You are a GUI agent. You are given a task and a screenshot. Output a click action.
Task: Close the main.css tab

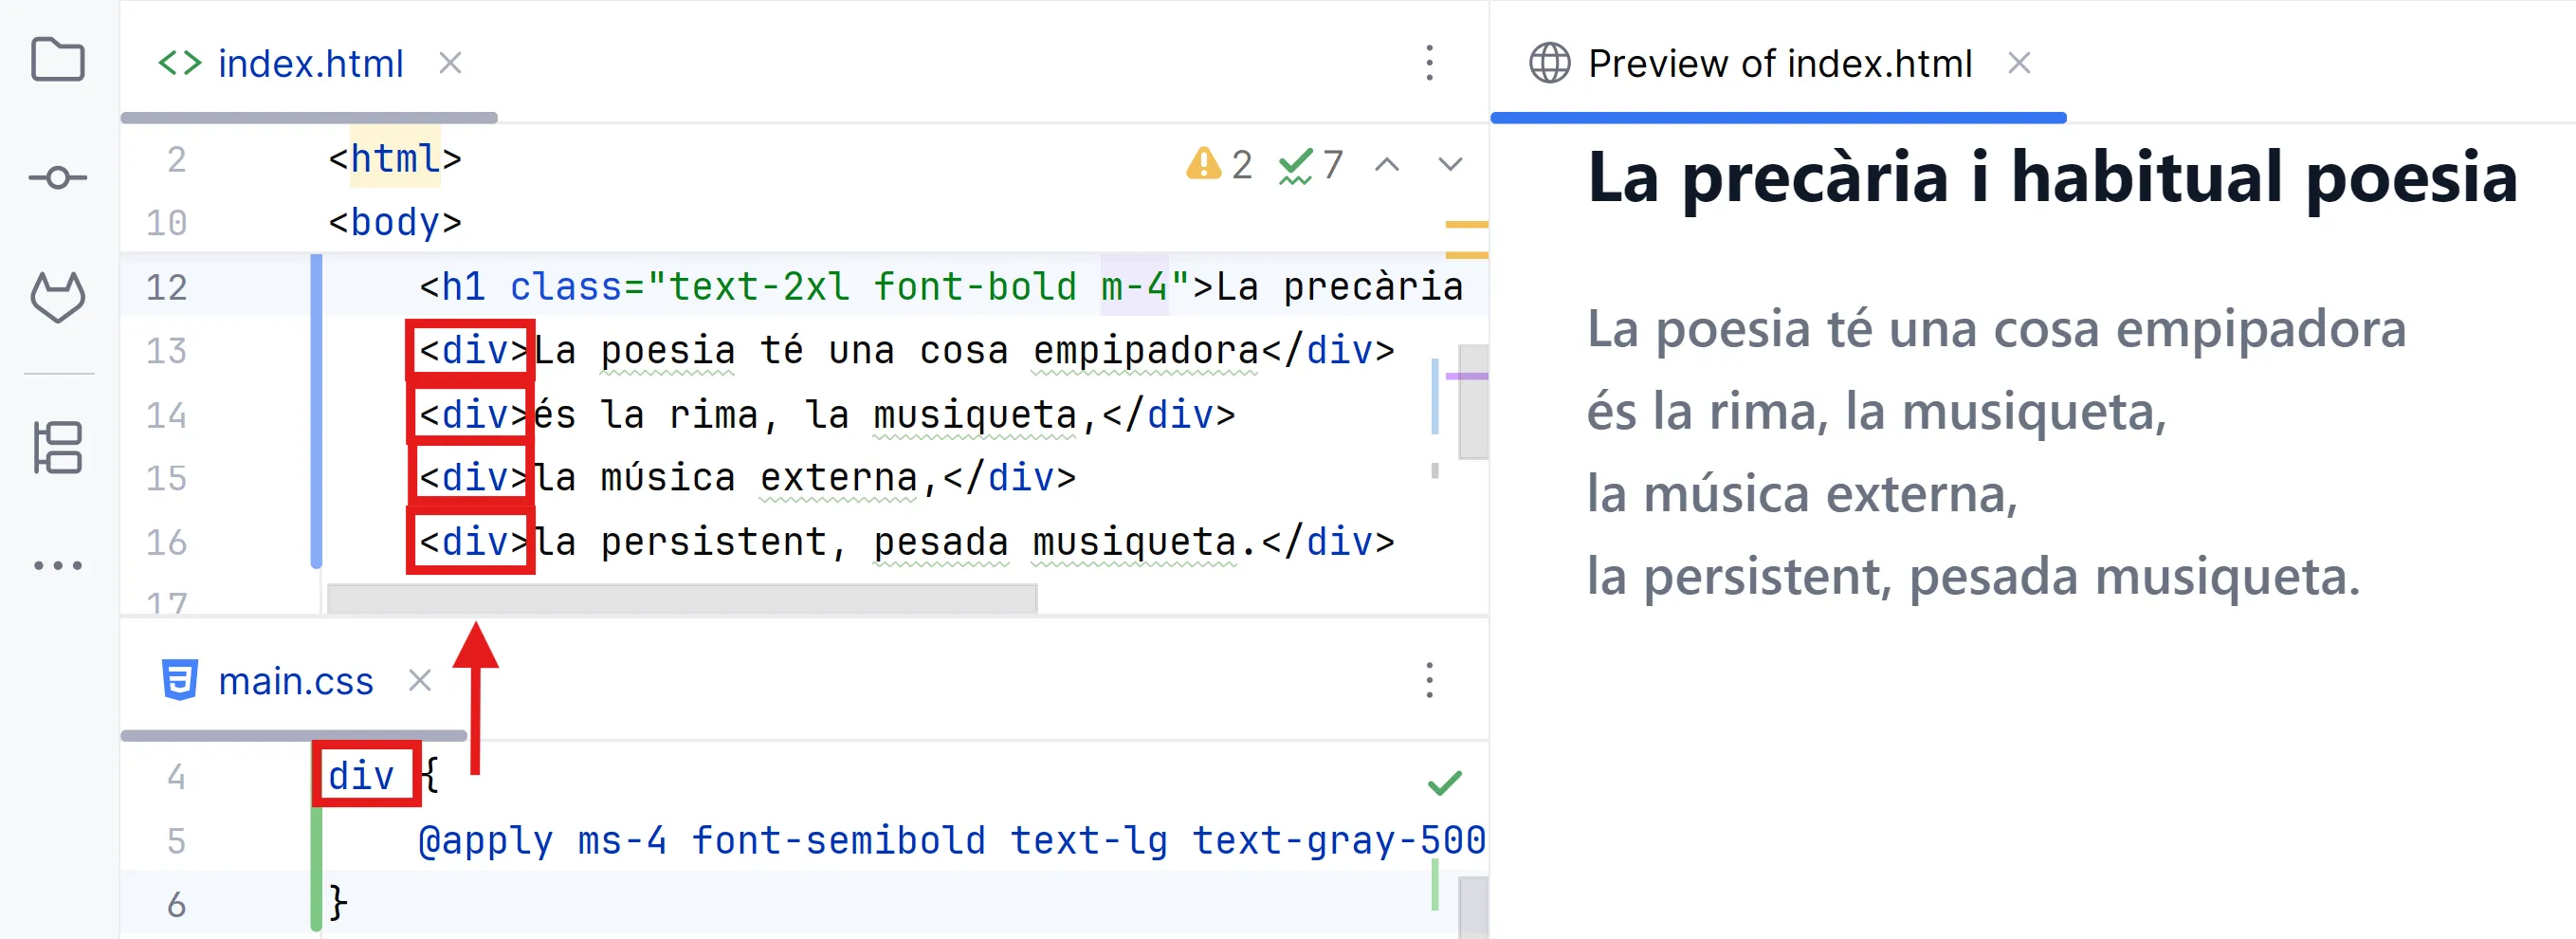coord(420,681)
